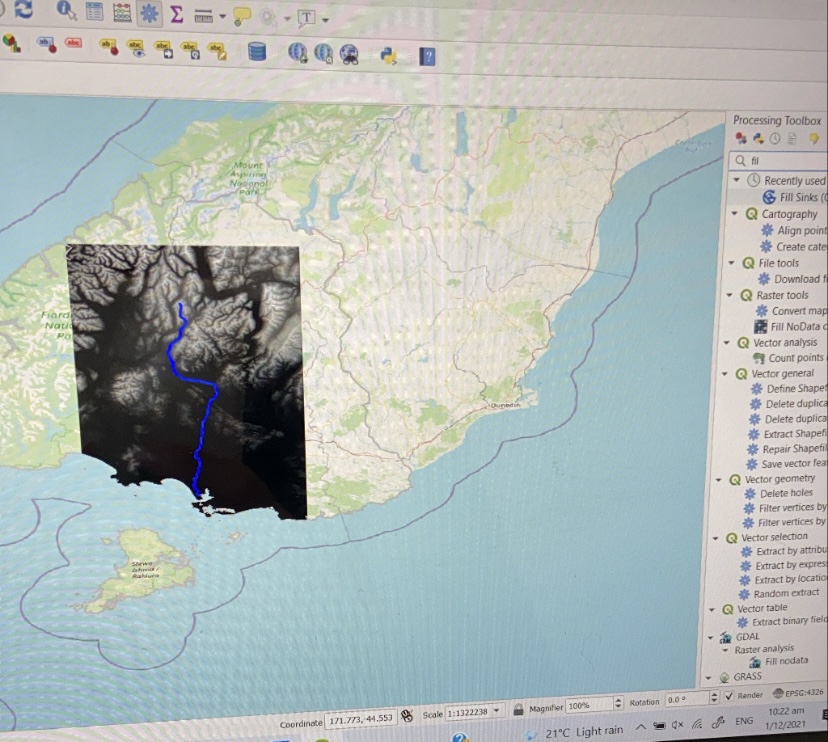Select the Random extract algorithm
The height and width of the screenshot is (742, 828).
(x=780, y=593)
